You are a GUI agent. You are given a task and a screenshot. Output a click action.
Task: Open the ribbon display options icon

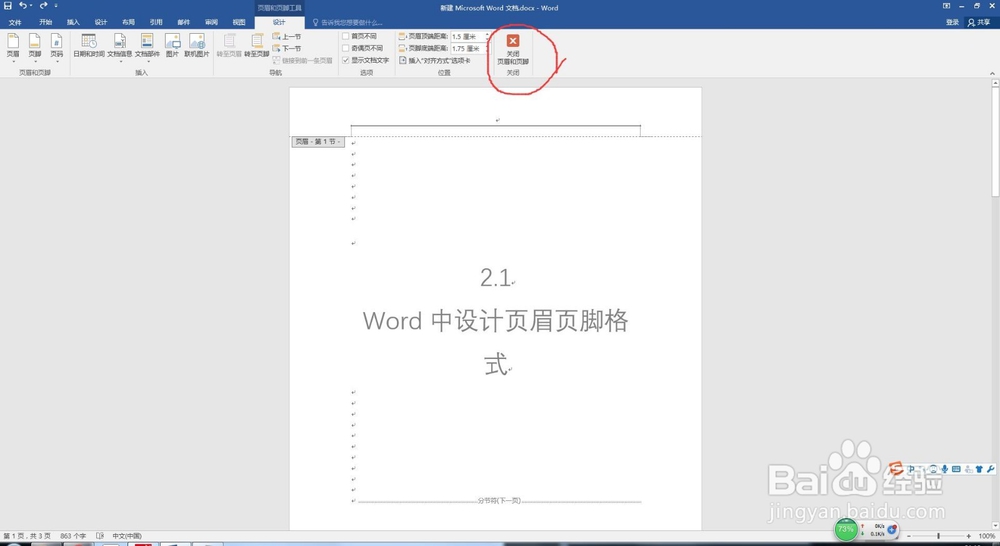pos(946,6)
